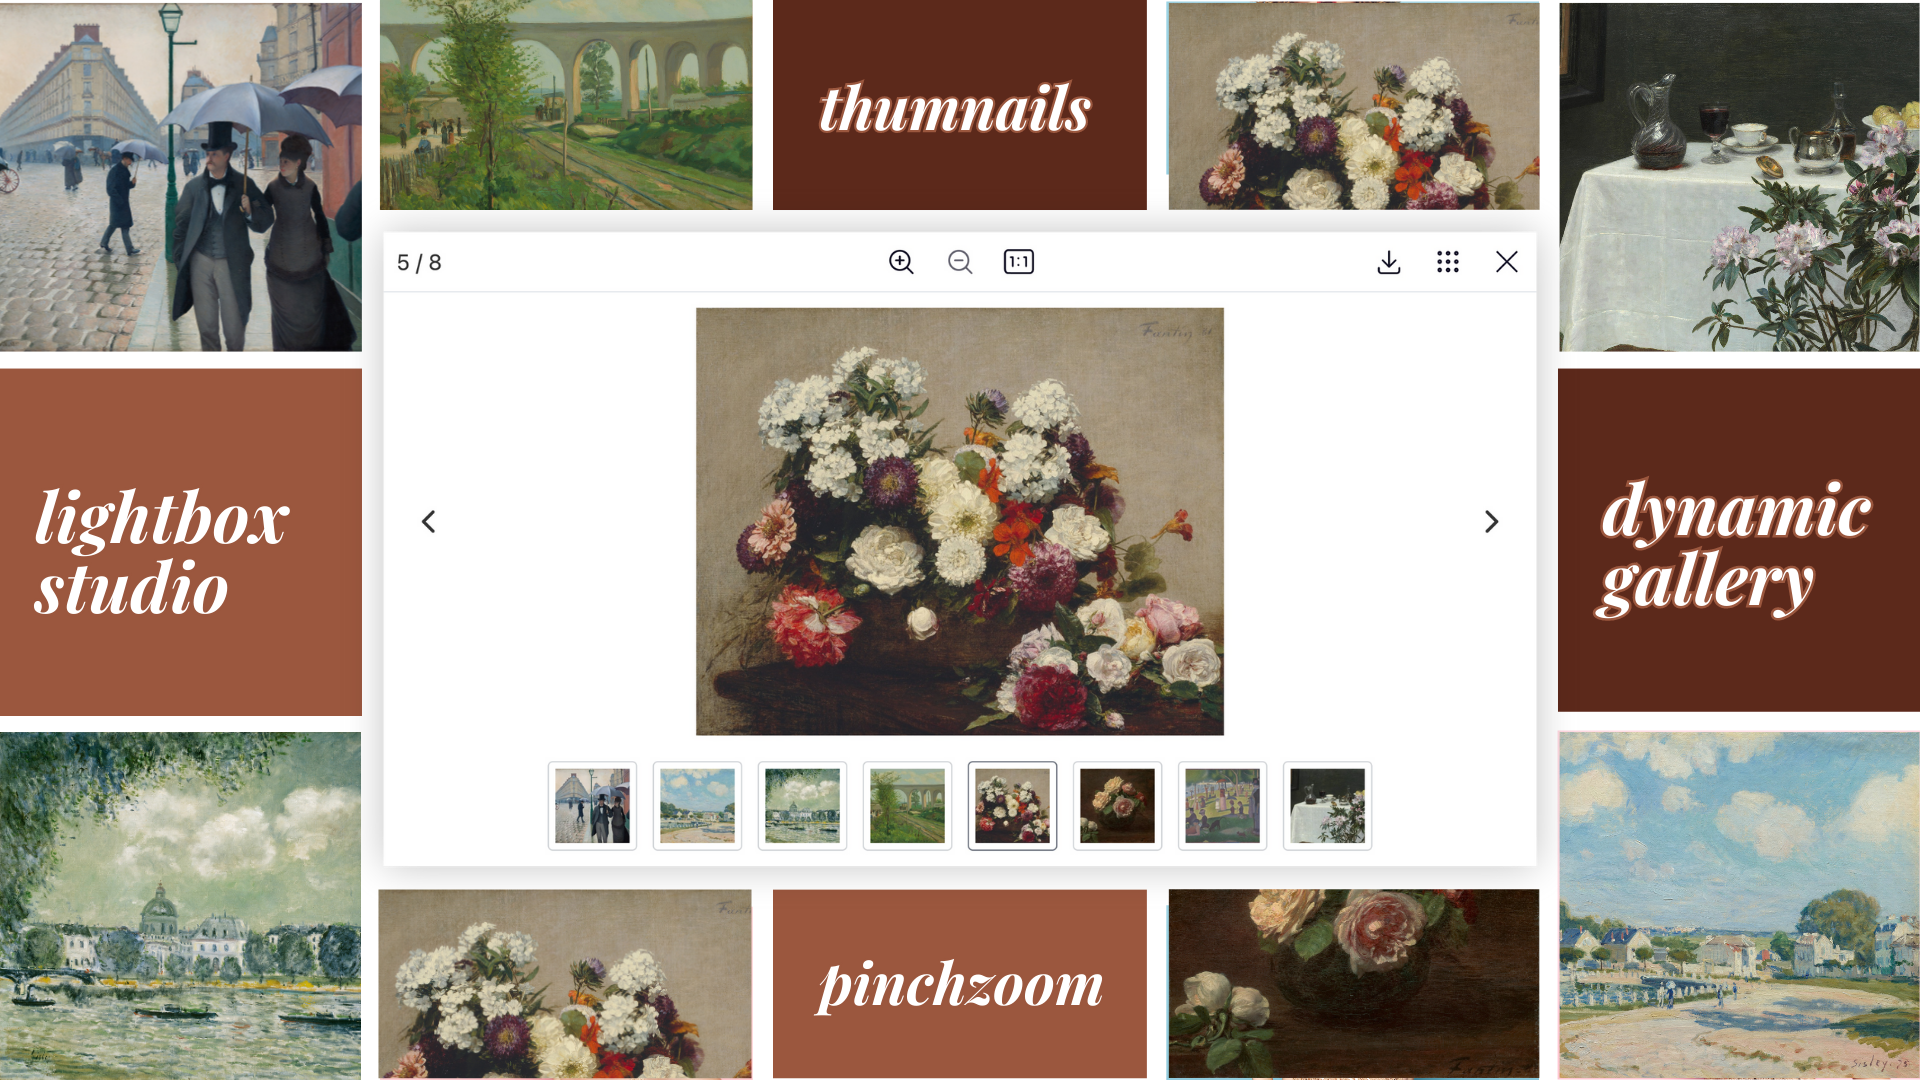Select the 6th thumbnail in the filmstrip
1920x1080 pixels.
tap(1117, 804)
